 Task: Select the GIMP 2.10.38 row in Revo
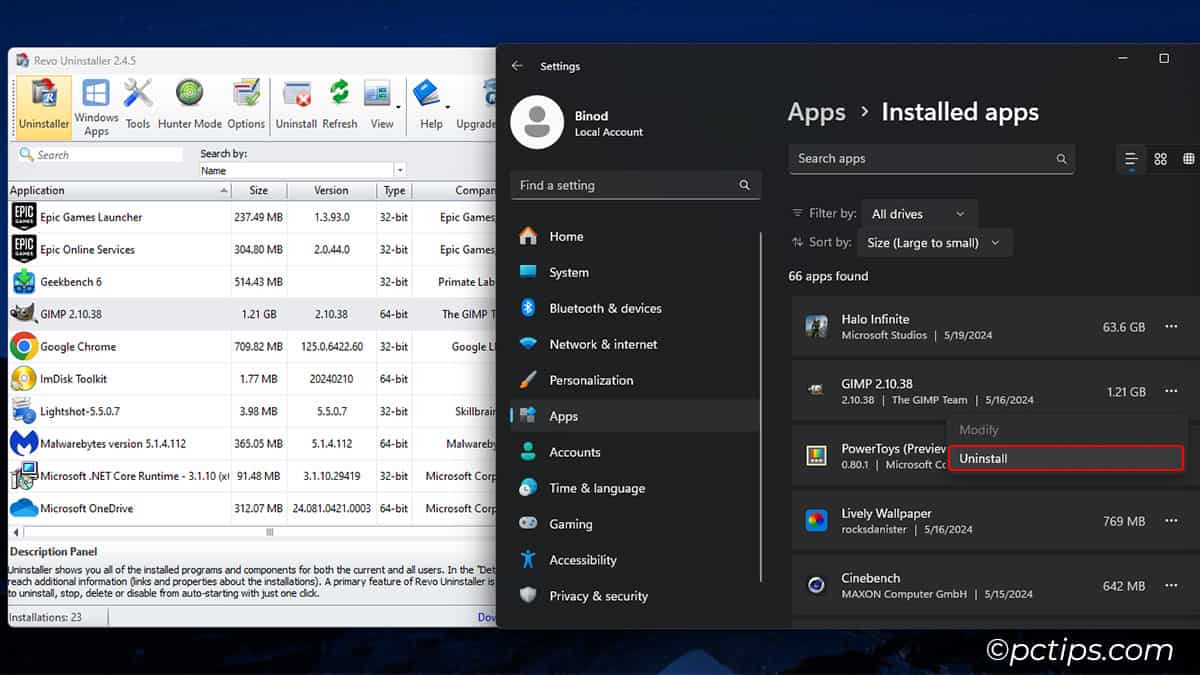150,313
